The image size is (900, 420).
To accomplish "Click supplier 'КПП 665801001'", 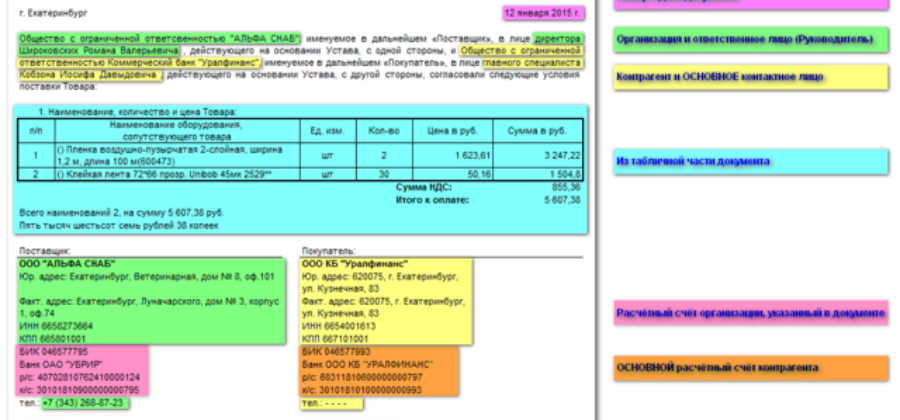I will (x=52, y=339).
